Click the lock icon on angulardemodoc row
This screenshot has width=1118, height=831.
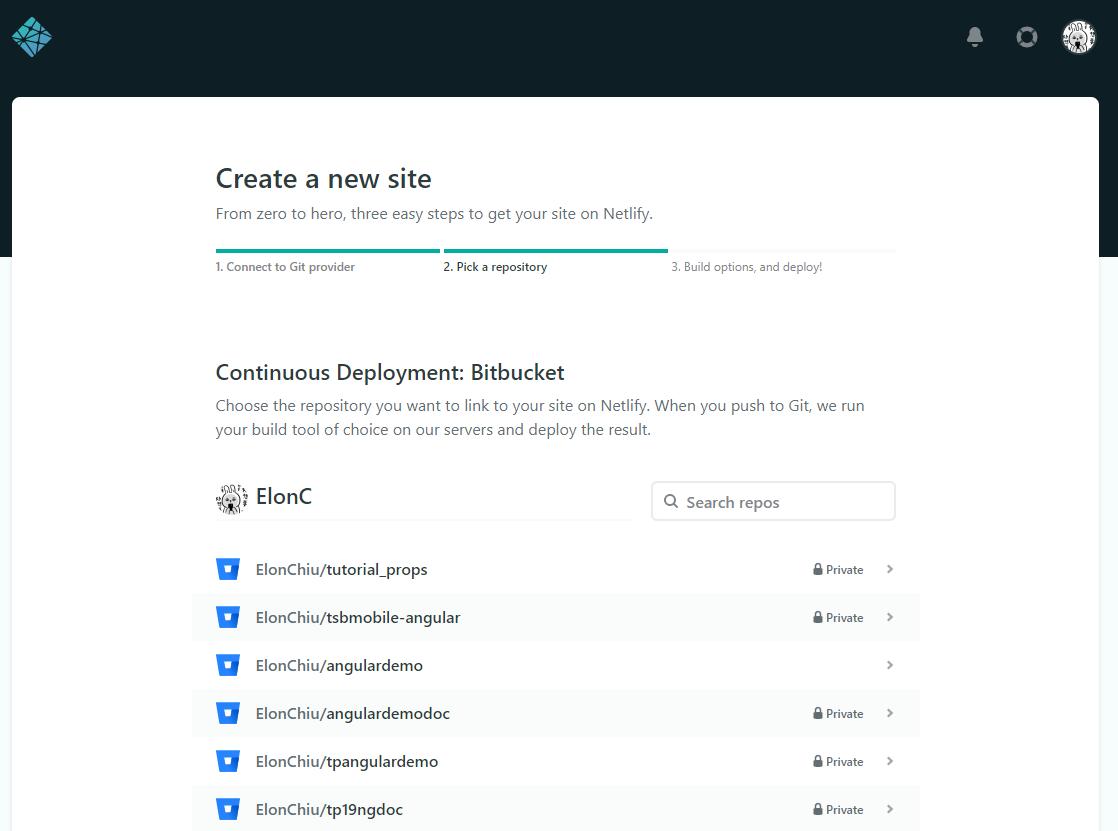(818, 713)
